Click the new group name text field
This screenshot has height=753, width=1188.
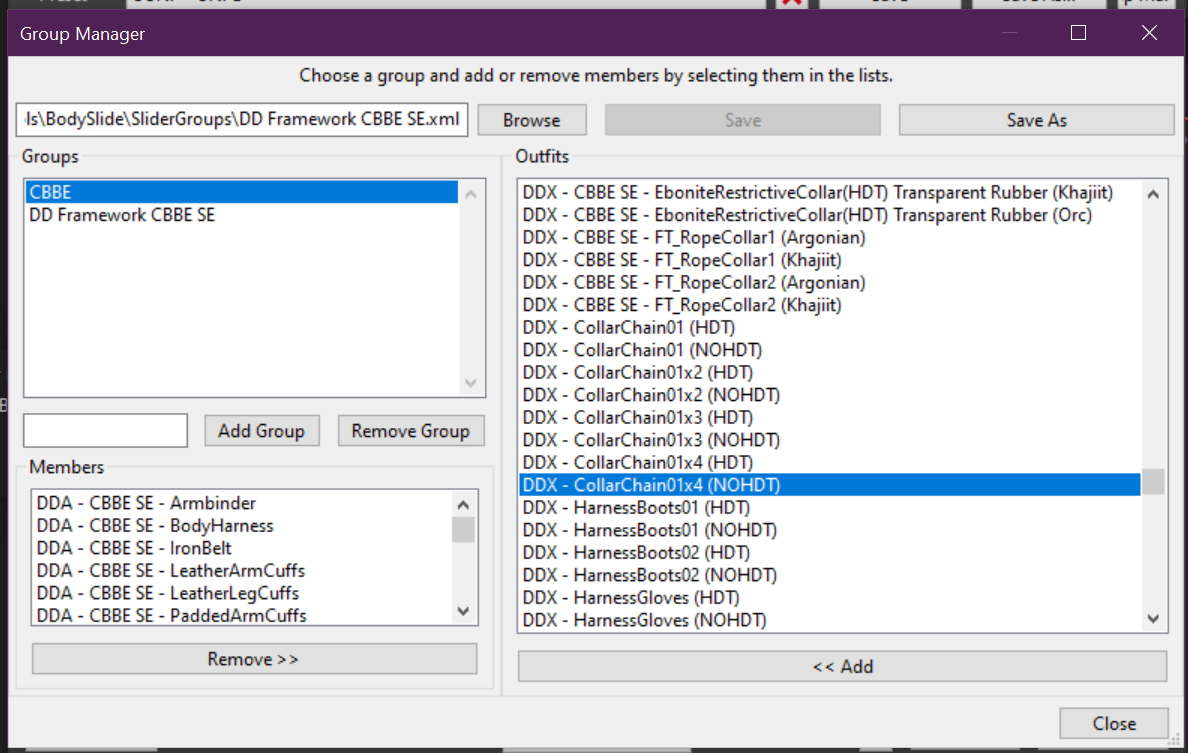[x=105, y=430]
